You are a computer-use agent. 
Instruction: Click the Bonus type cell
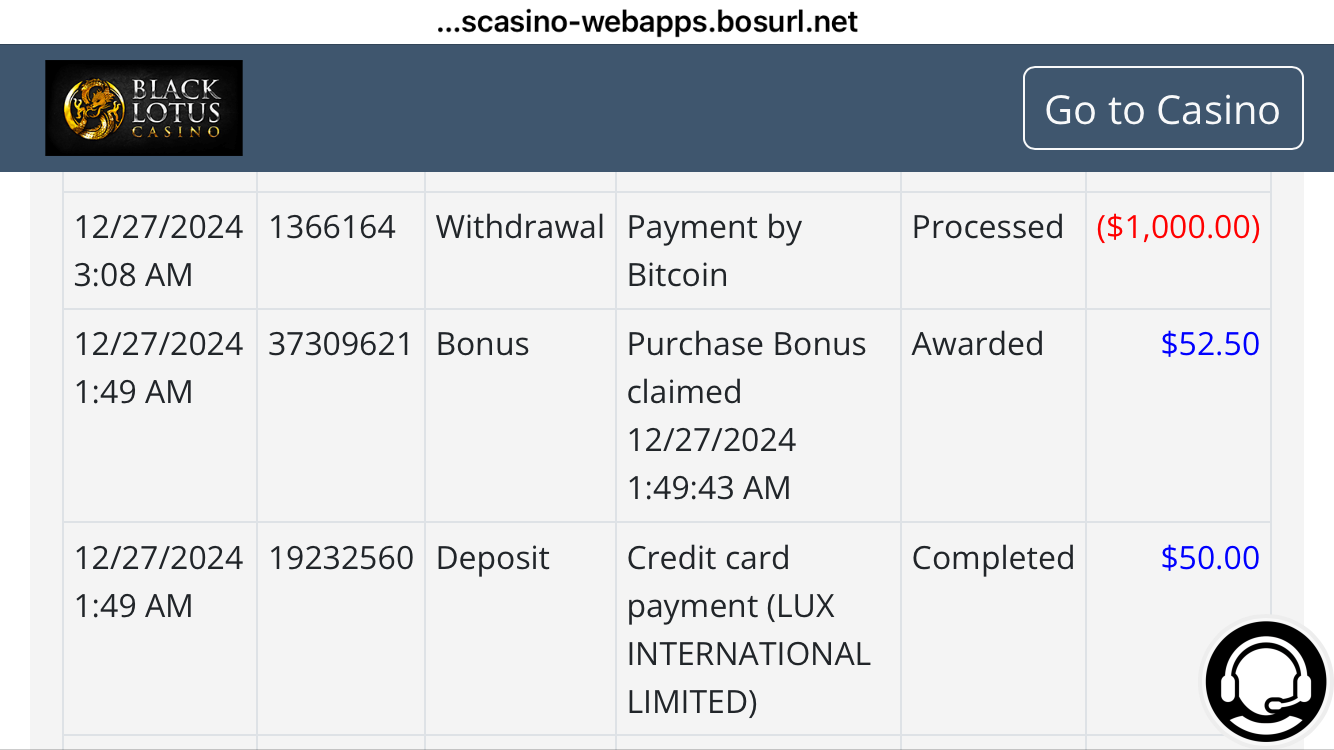[483, 344]
